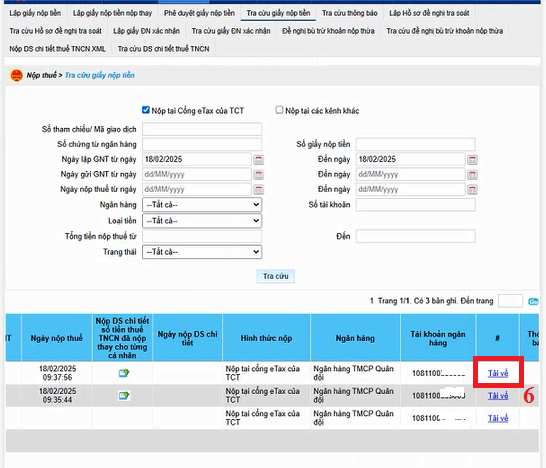Click Tải về link in third result row
The height and width of the screenshot is (468, 546).
pyautogui.click(x=498, y=418)
